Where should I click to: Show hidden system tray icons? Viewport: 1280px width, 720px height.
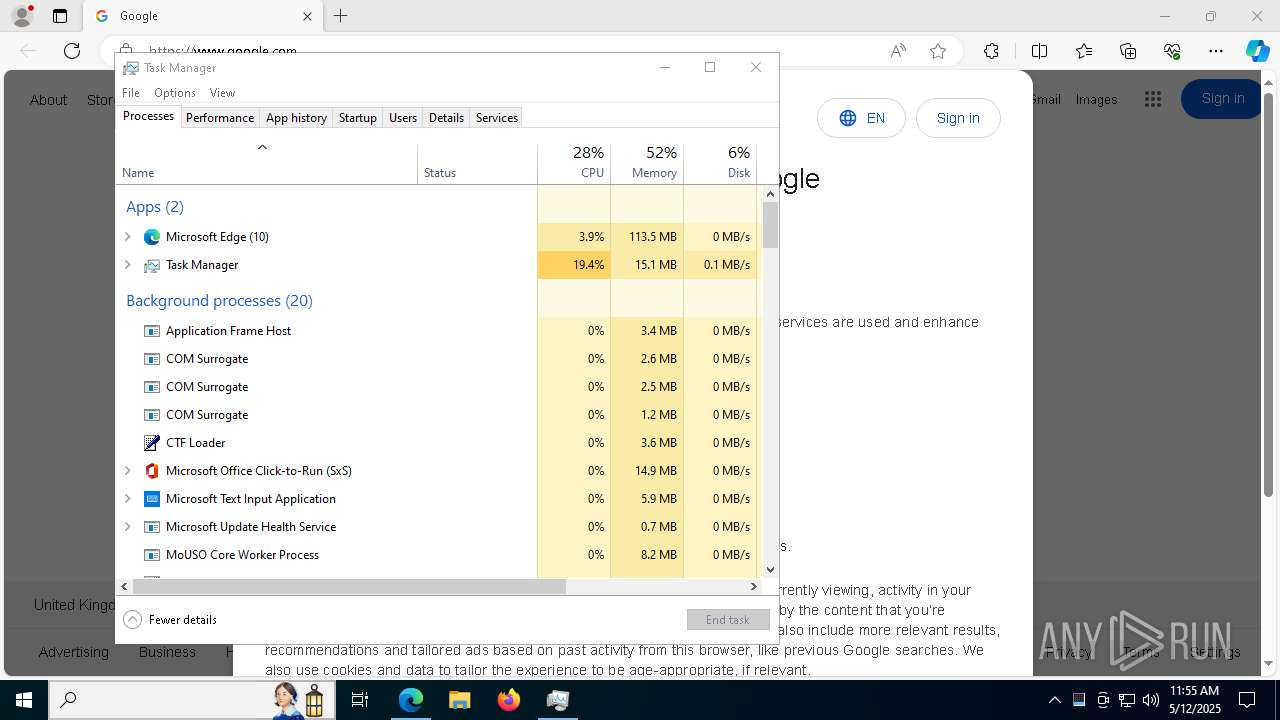[1054, 700]
